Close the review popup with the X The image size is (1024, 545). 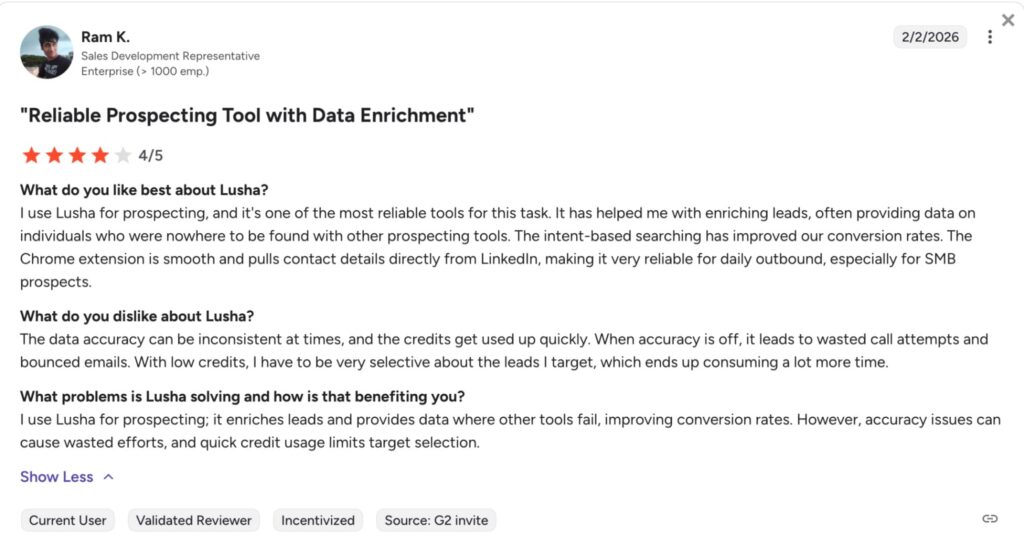tap(1008, 20)
